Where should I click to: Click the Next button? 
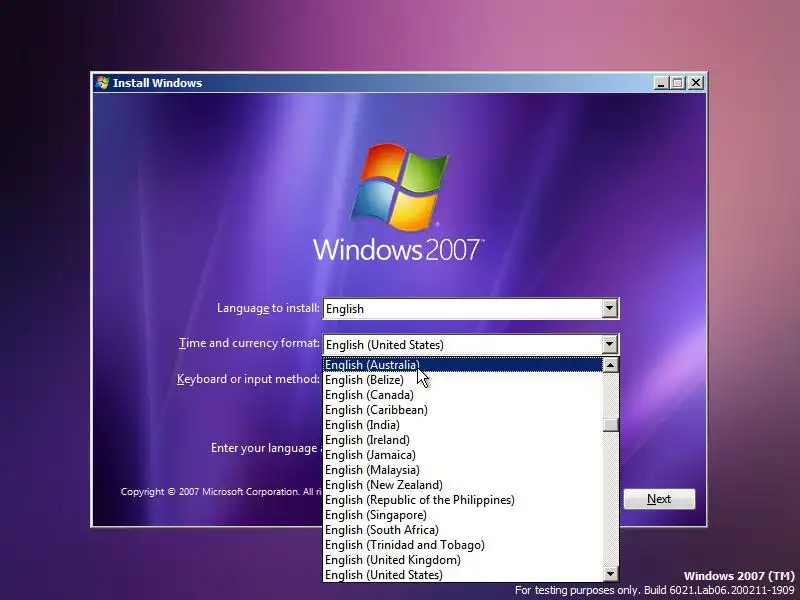click(659, 499)
